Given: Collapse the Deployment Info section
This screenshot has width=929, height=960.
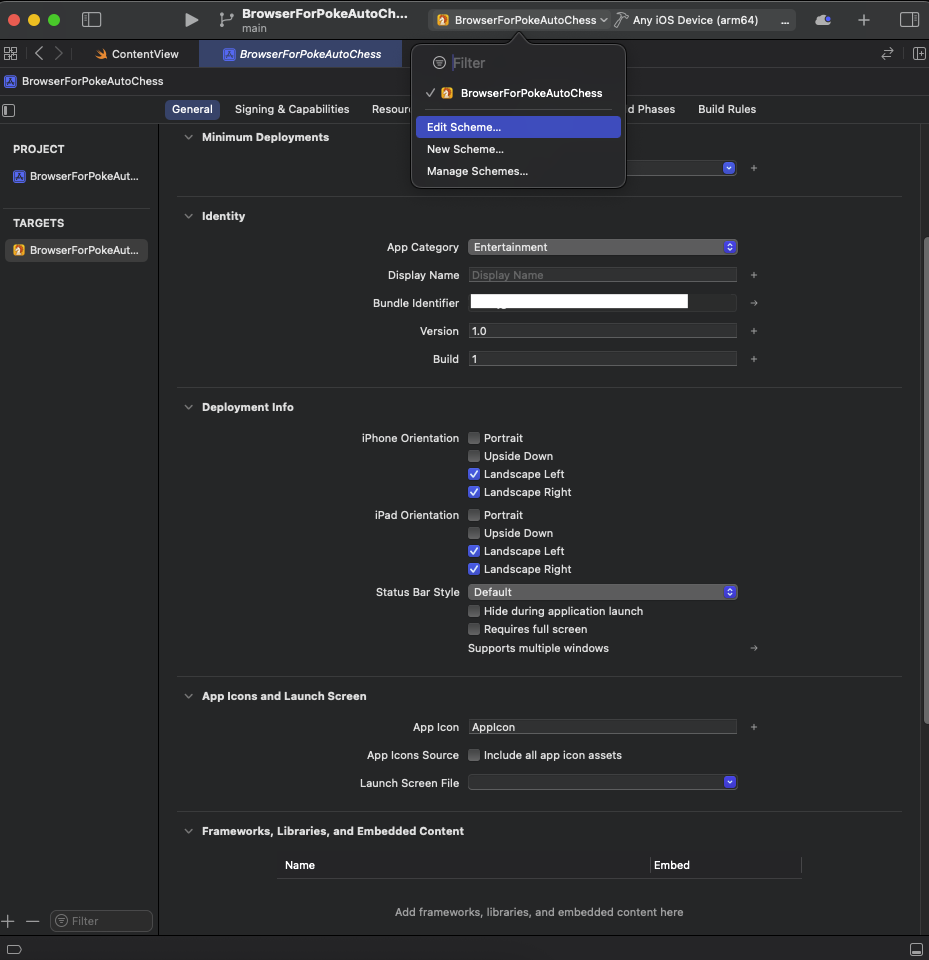Looking at the screenshot, I should tap(189, 407).
